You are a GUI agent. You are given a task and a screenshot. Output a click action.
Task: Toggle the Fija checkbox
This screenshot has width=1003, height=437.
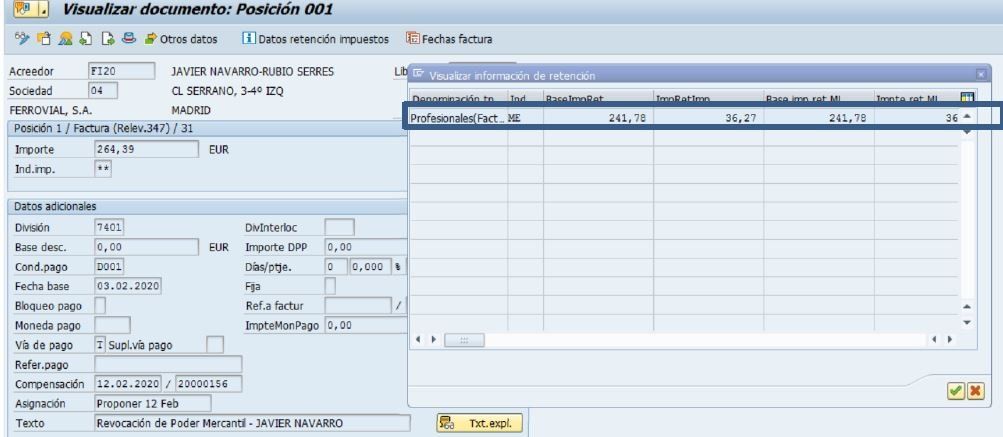330,286
